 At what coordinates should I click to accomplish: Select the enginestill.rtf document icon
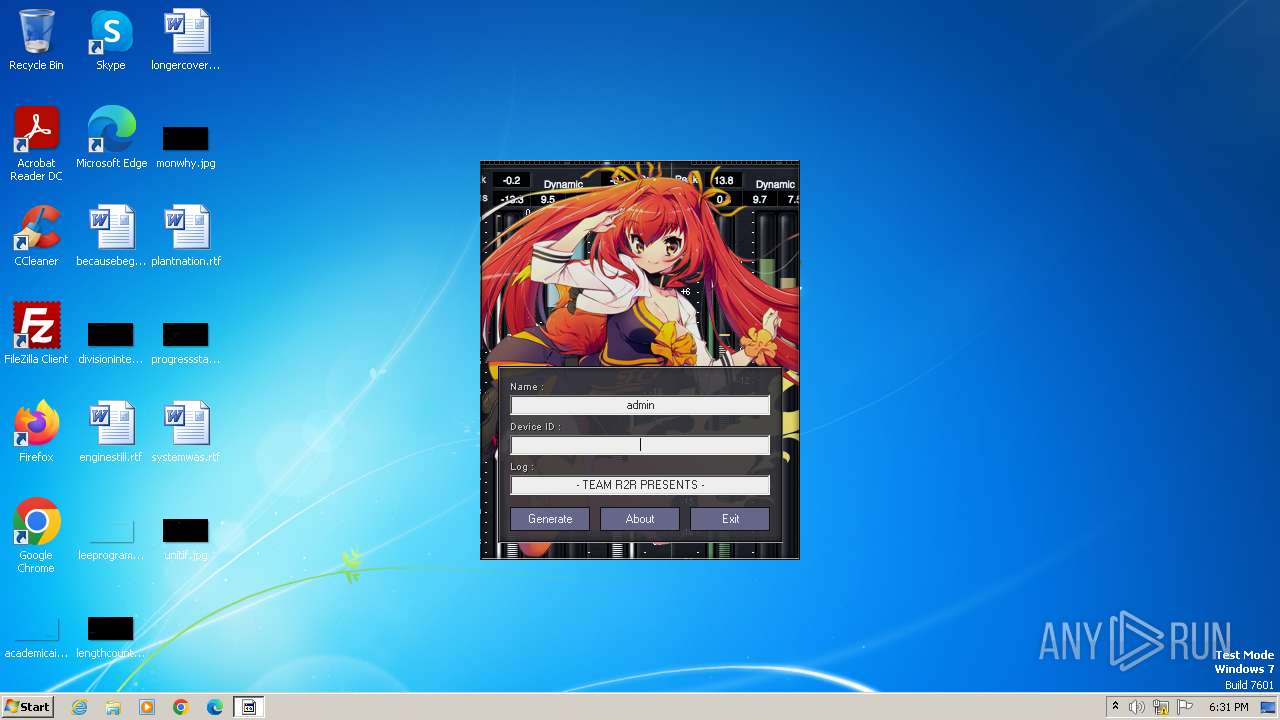[111, 432]
